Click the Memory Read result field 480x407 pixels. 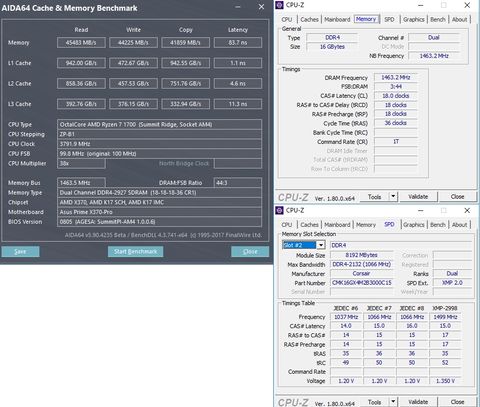pyautogui.click(x=81, y=43)
